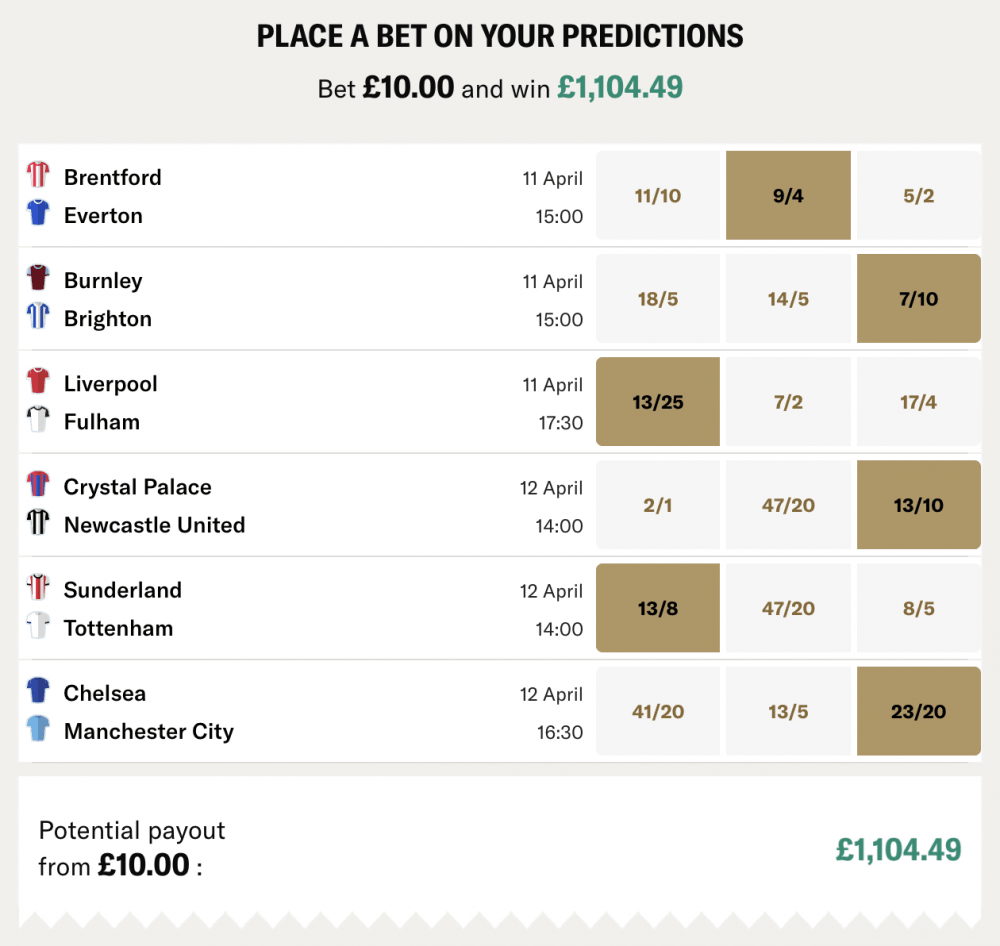Click the Tottenham club crest icon
The width and height of the screenshot is (1000, 946).
[39, 626]
